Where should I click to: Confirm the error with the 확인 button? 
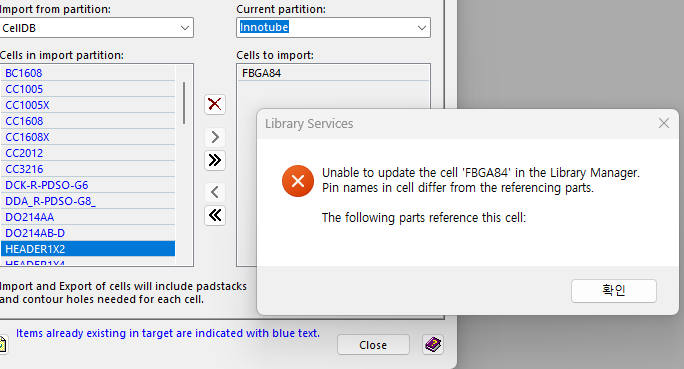(x=613, y=290)
